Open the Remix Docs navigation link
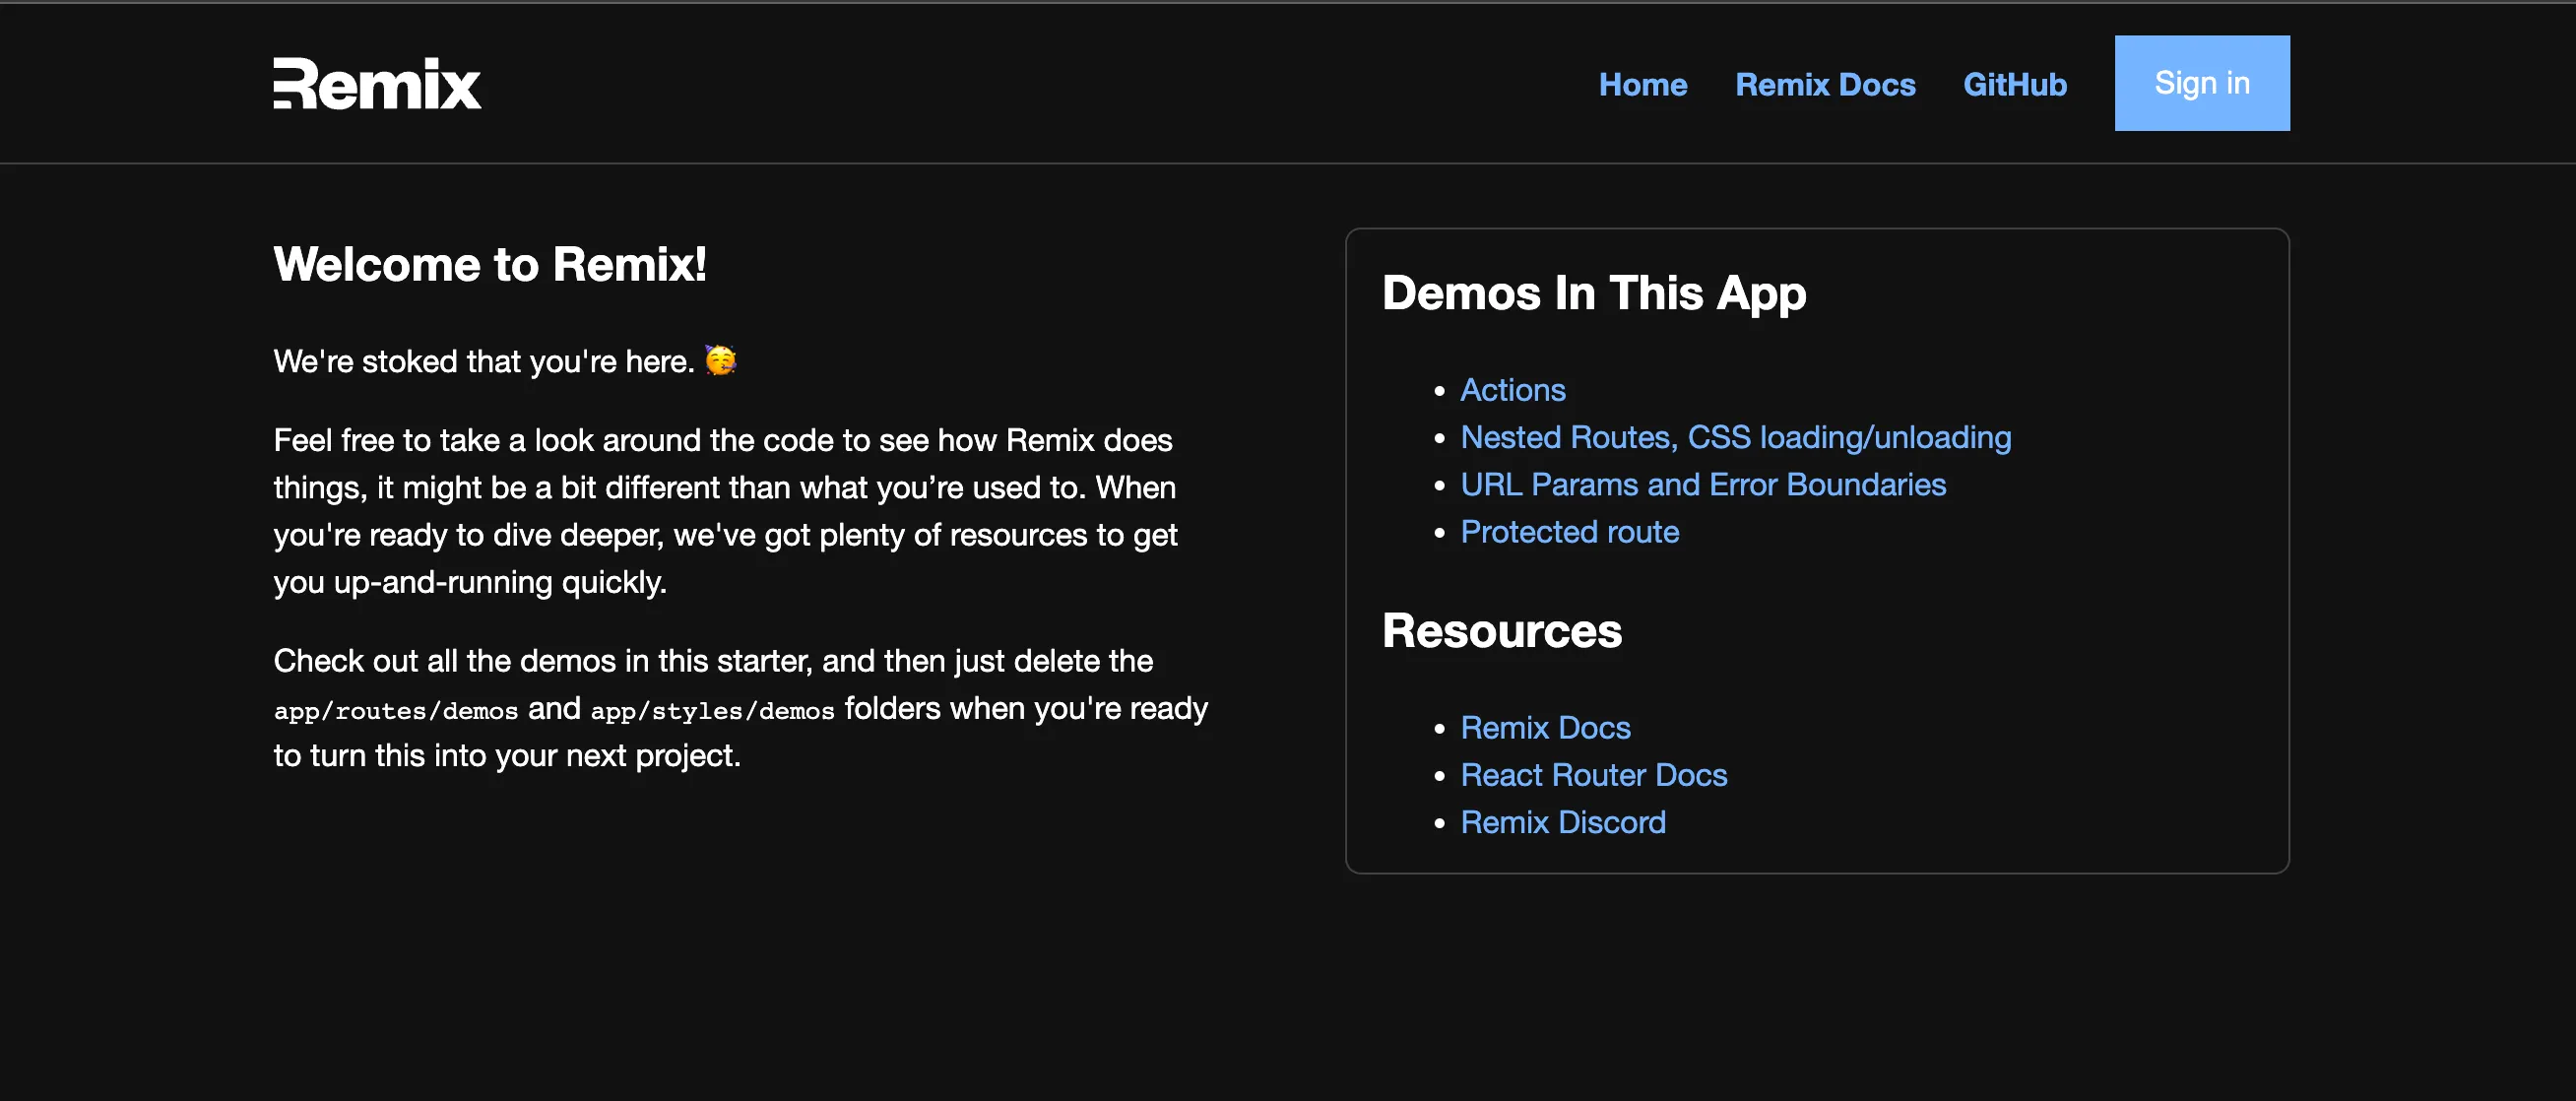Image resolution: width=2576 pixels, height=1101 pixels. [x=1825, y=85]
